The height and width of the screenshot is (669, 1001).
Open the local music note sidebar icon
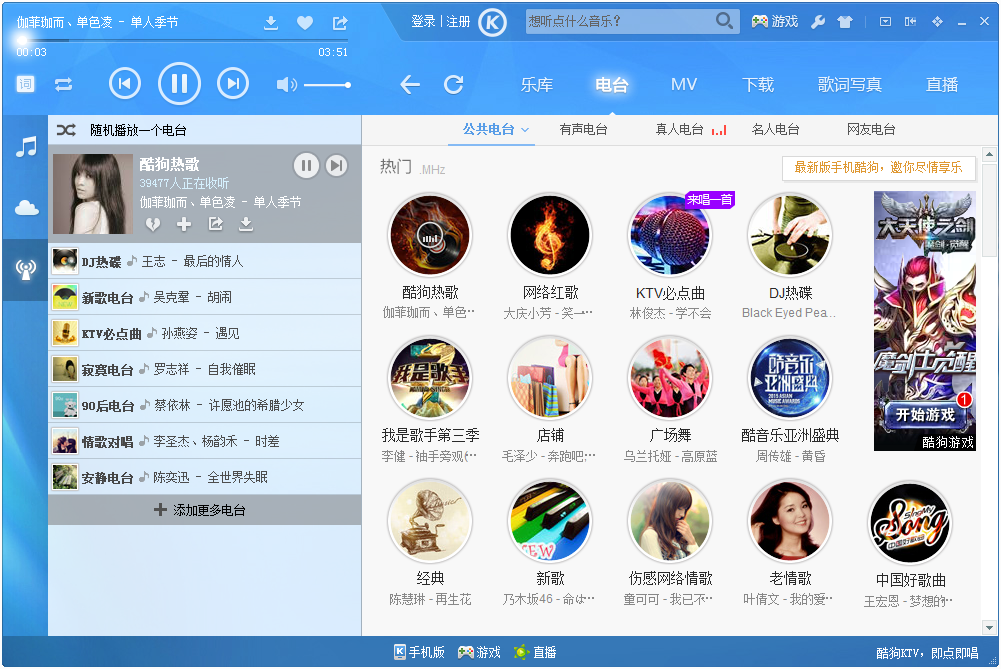click(x=26, y=147)
